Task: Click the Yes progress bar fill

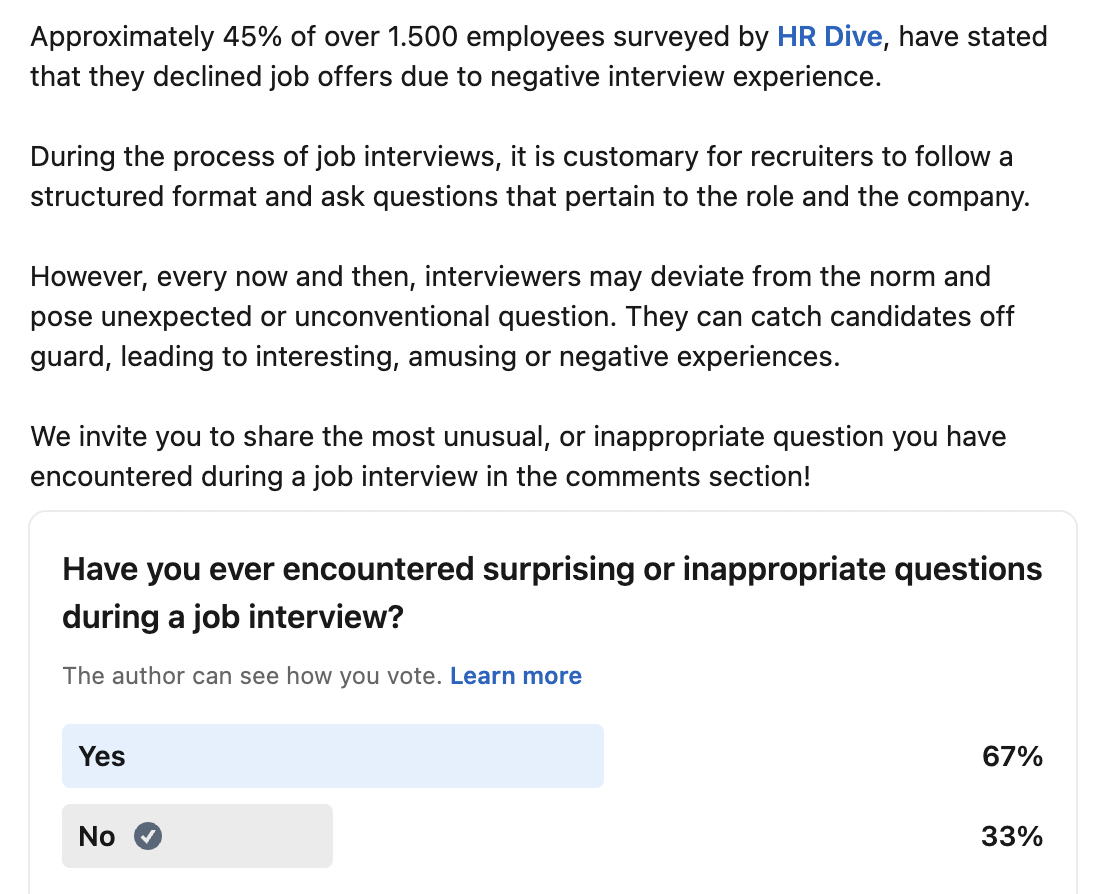Action: (333, 756)
